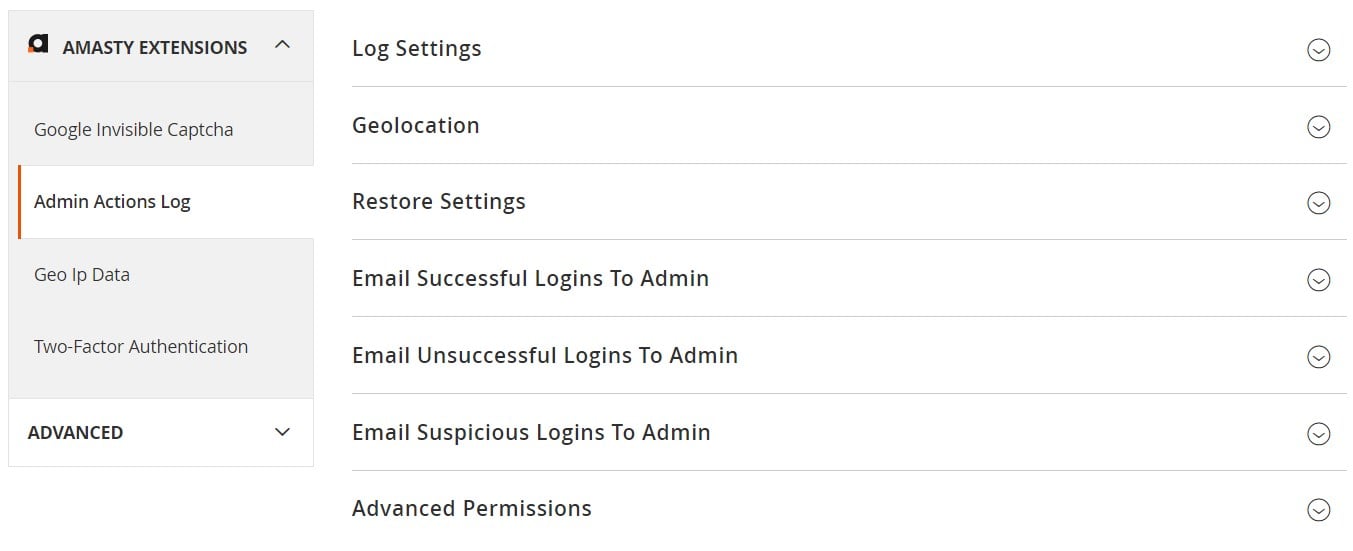Click the circled arrow beside Email Successful Logins
The height and width of the screenshot is (551, 1353).
point(1319,280)
